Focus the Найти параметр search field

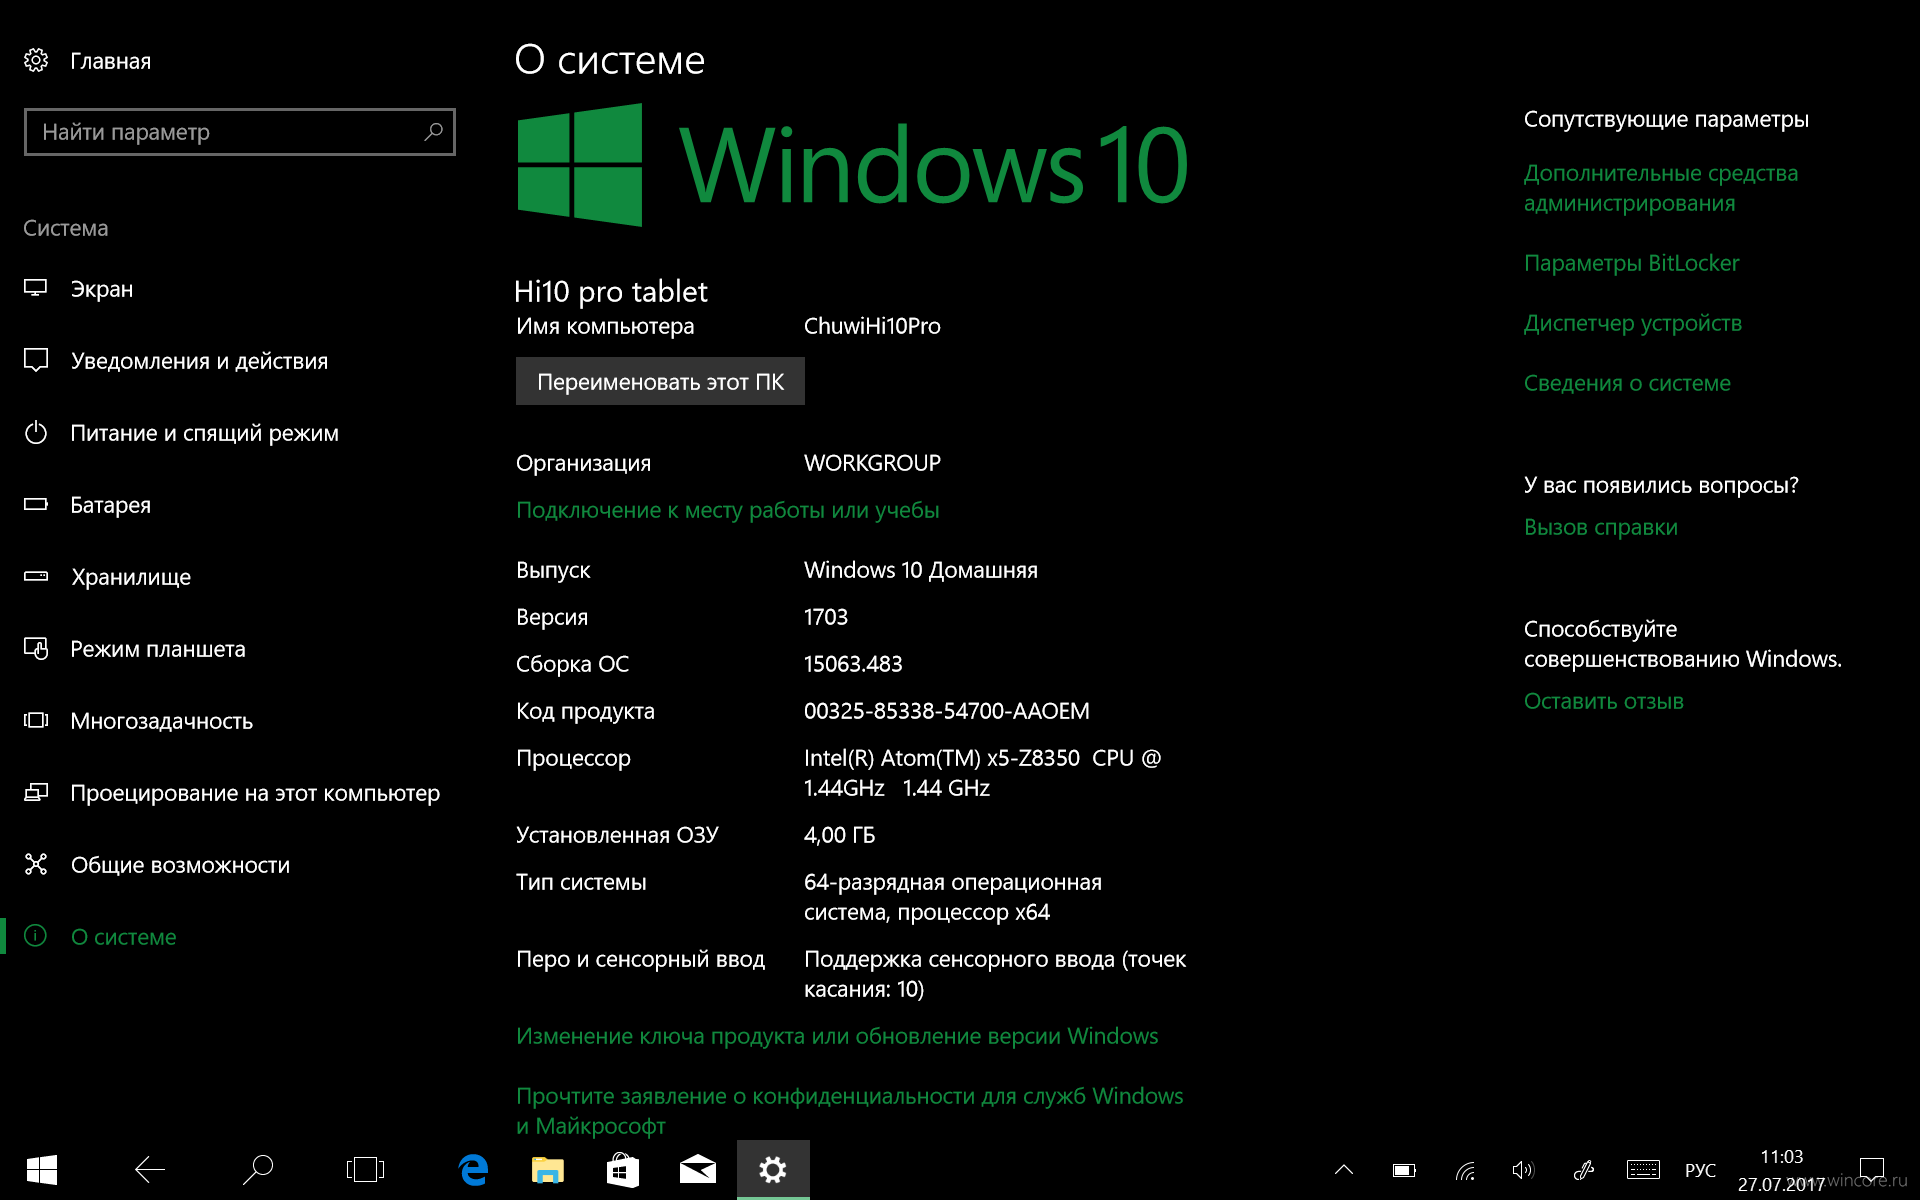click(240, 132)
